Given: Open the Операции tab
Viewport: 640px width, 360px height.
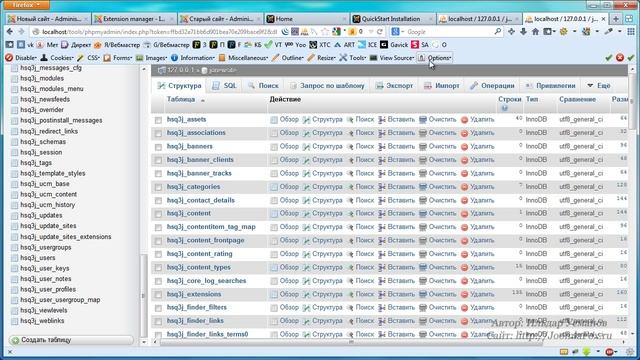Looking at the screenshot, I should click(492, 86).
